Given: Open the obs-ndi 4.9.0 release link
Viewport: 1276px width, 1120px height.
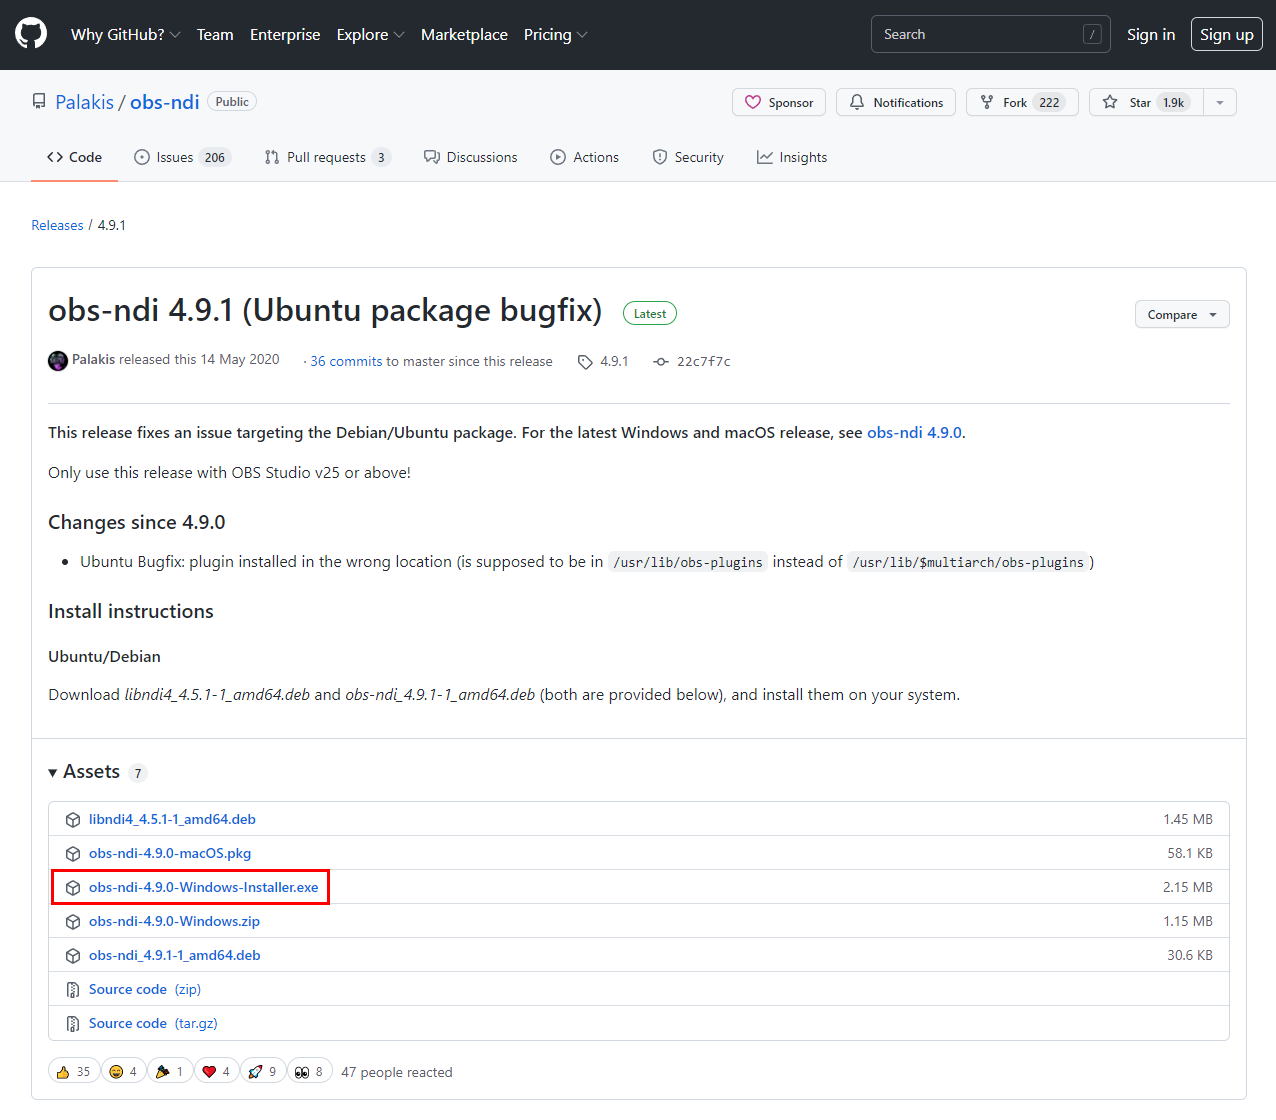Looking at the screenshot, I should pos(914,432).
